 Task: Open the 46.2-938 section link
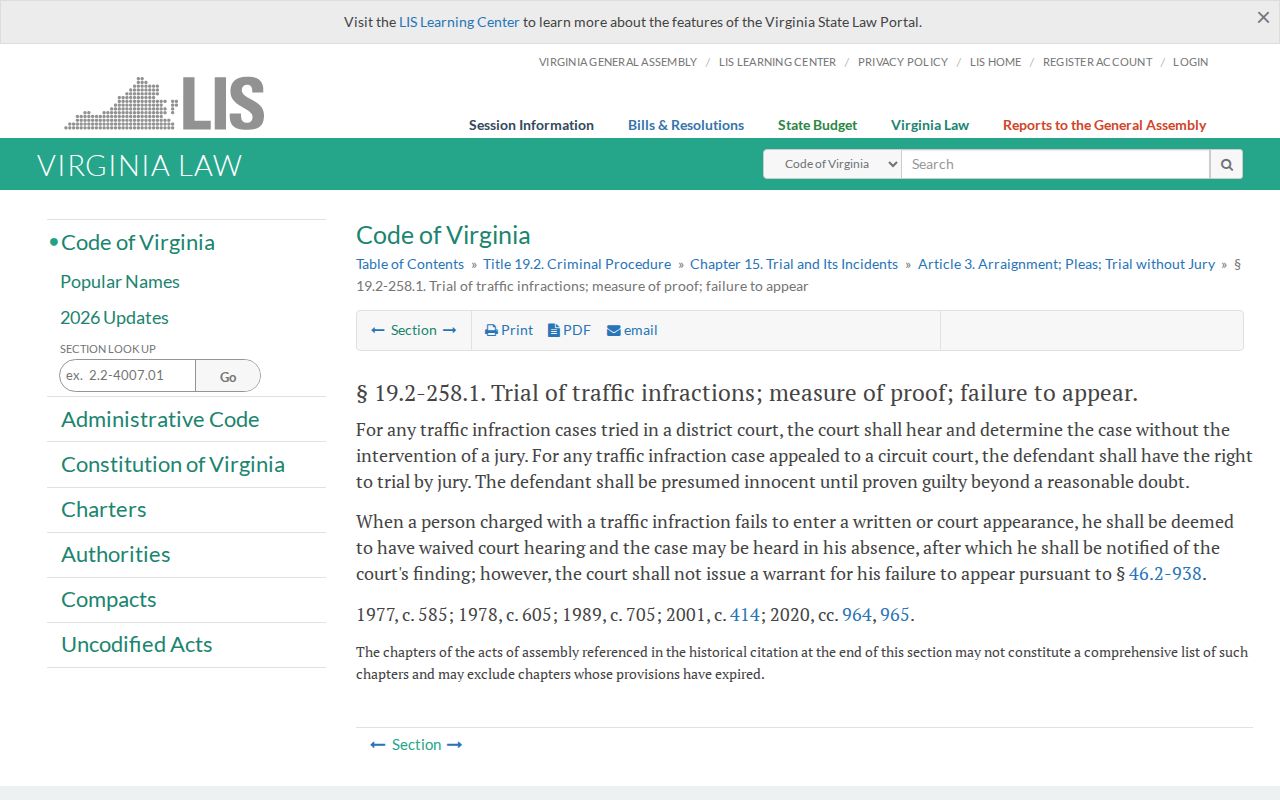point(1165,574)
